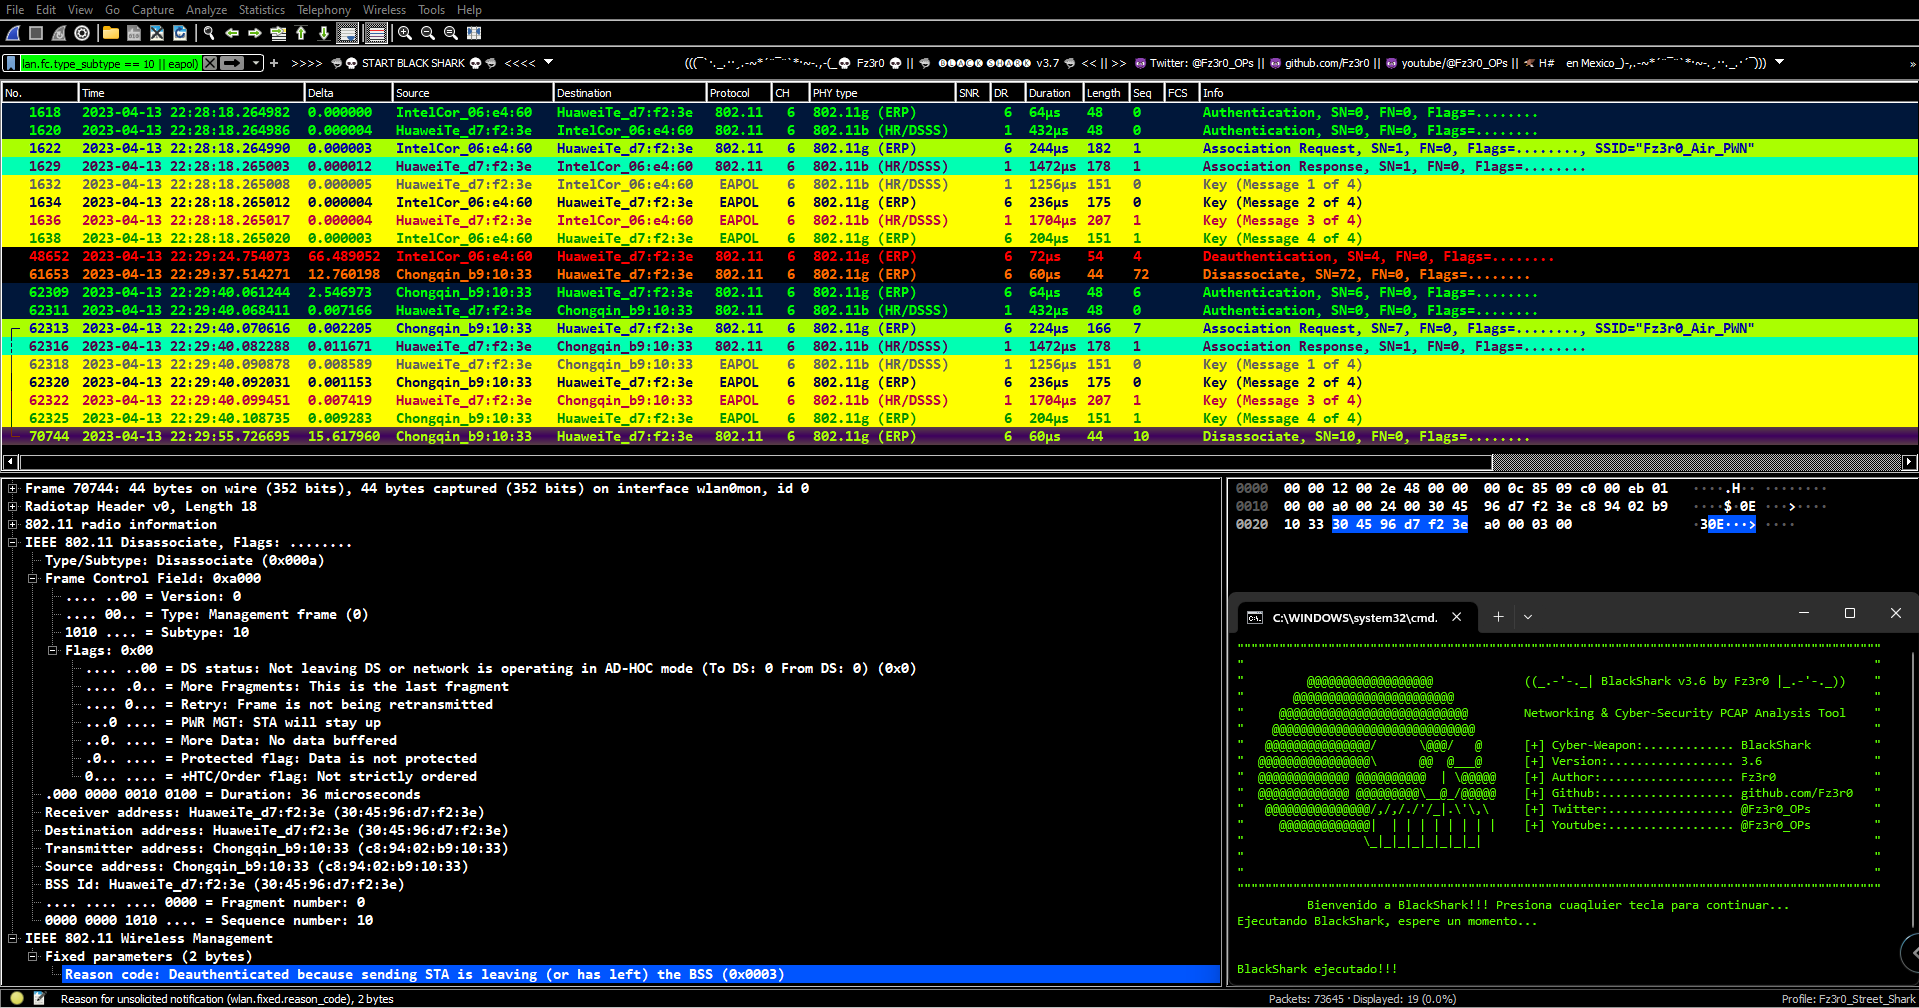Open the Wireless menu
1919x1008 pixels.
[384, 9]
